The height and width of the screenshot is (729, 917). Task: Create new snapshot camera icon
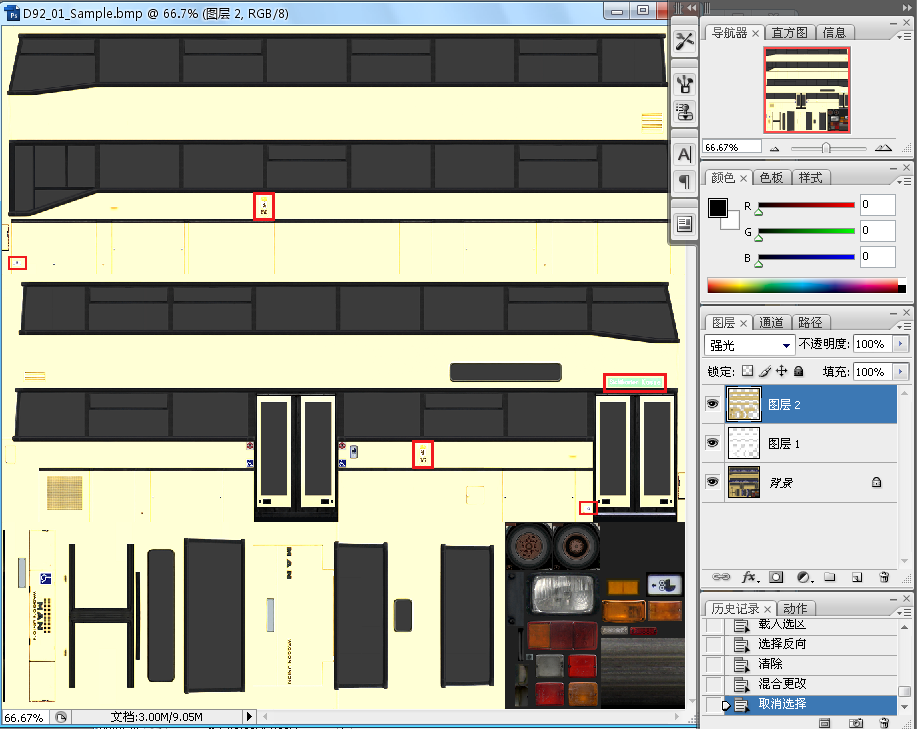click(856, 723)
